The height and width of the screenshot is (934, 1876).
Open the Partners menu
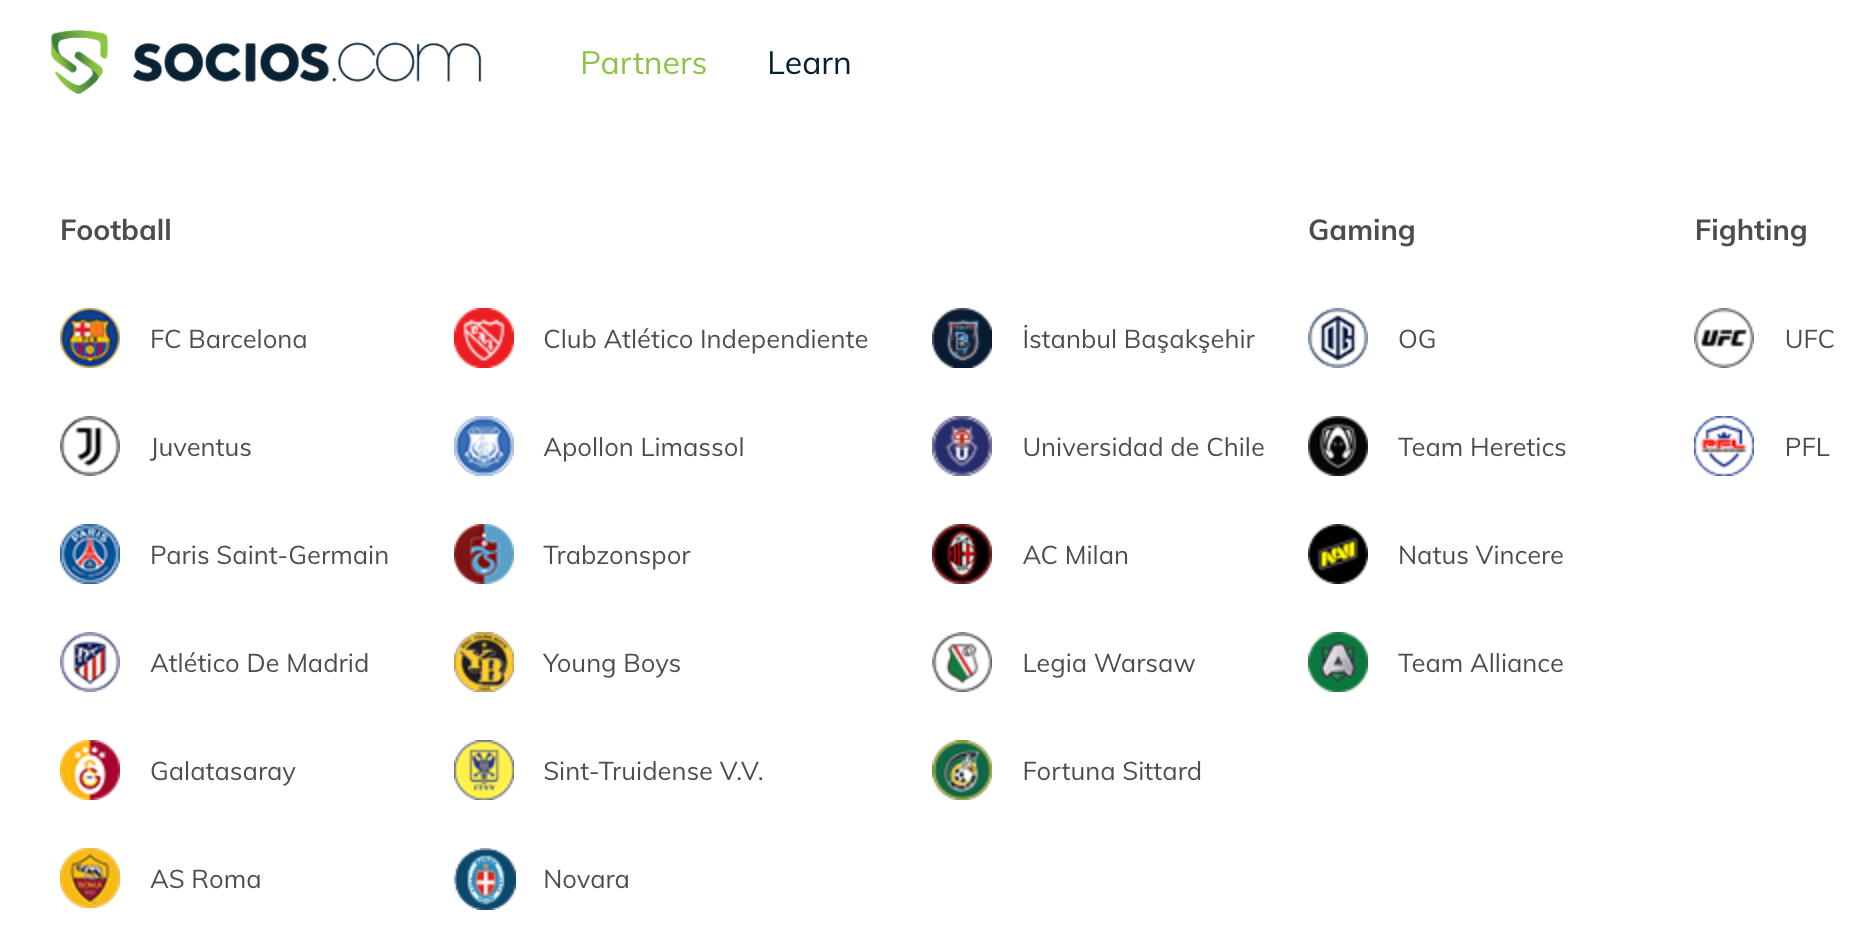[643, 63]
